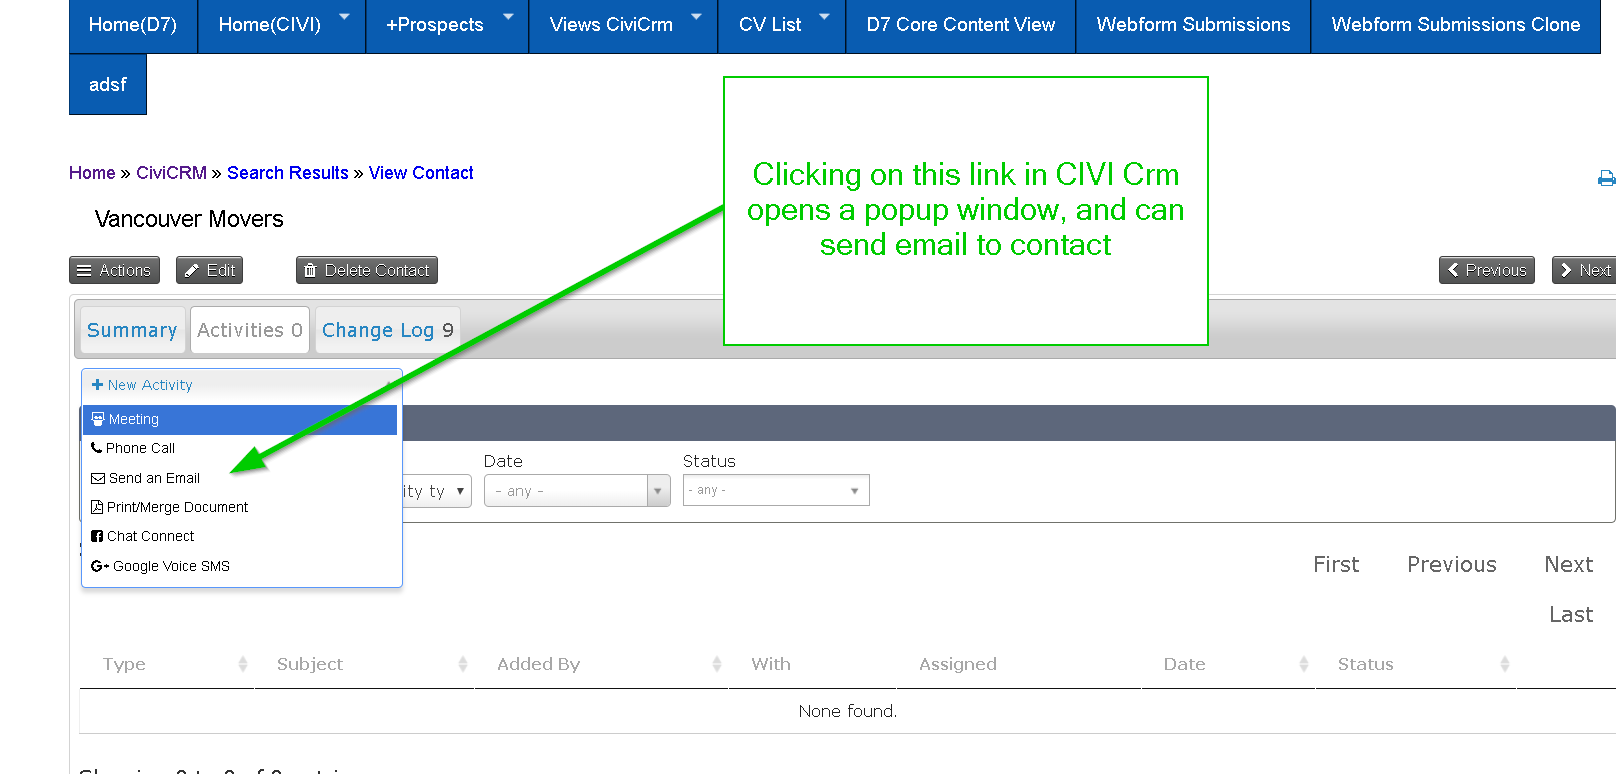
Task: Open the Status filter dropdown
Action: 776,490
